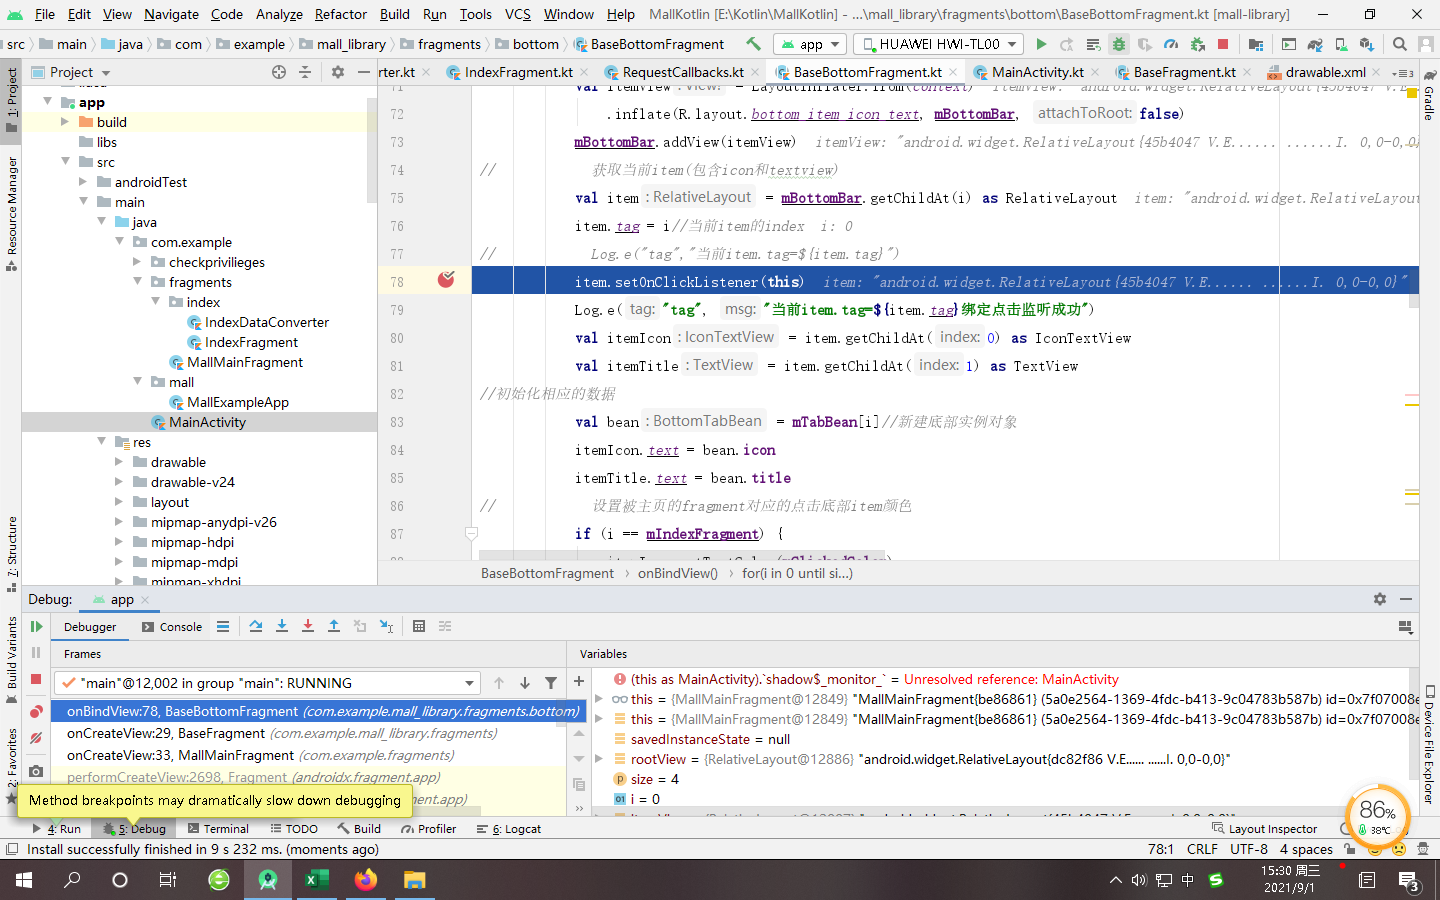Open the Profile app speedometer icon
1440x900 pixels.
[1170, 44]
